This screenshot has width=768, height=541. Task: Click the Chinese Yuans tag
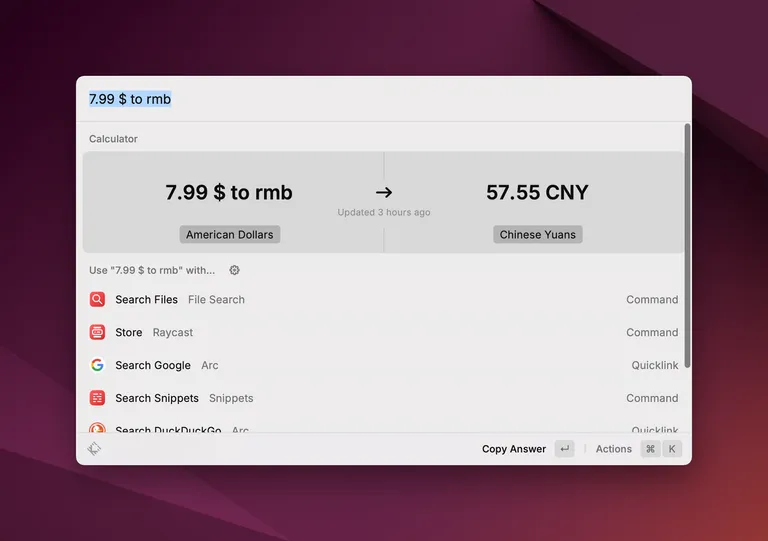click(x=538, y=235)
